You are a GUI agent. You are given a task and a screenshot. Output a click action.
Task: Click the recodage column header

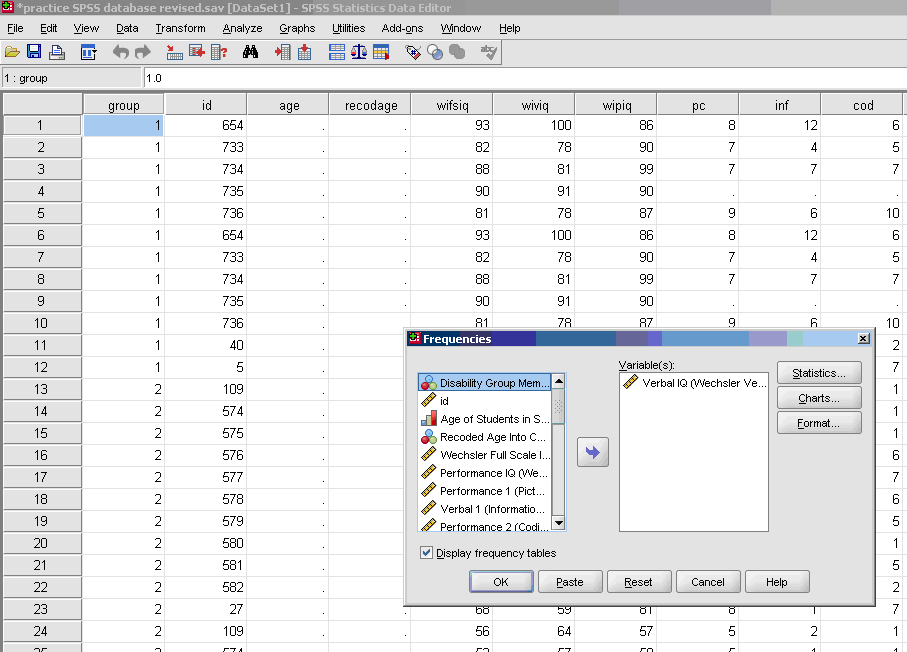(x=371, y=105)
